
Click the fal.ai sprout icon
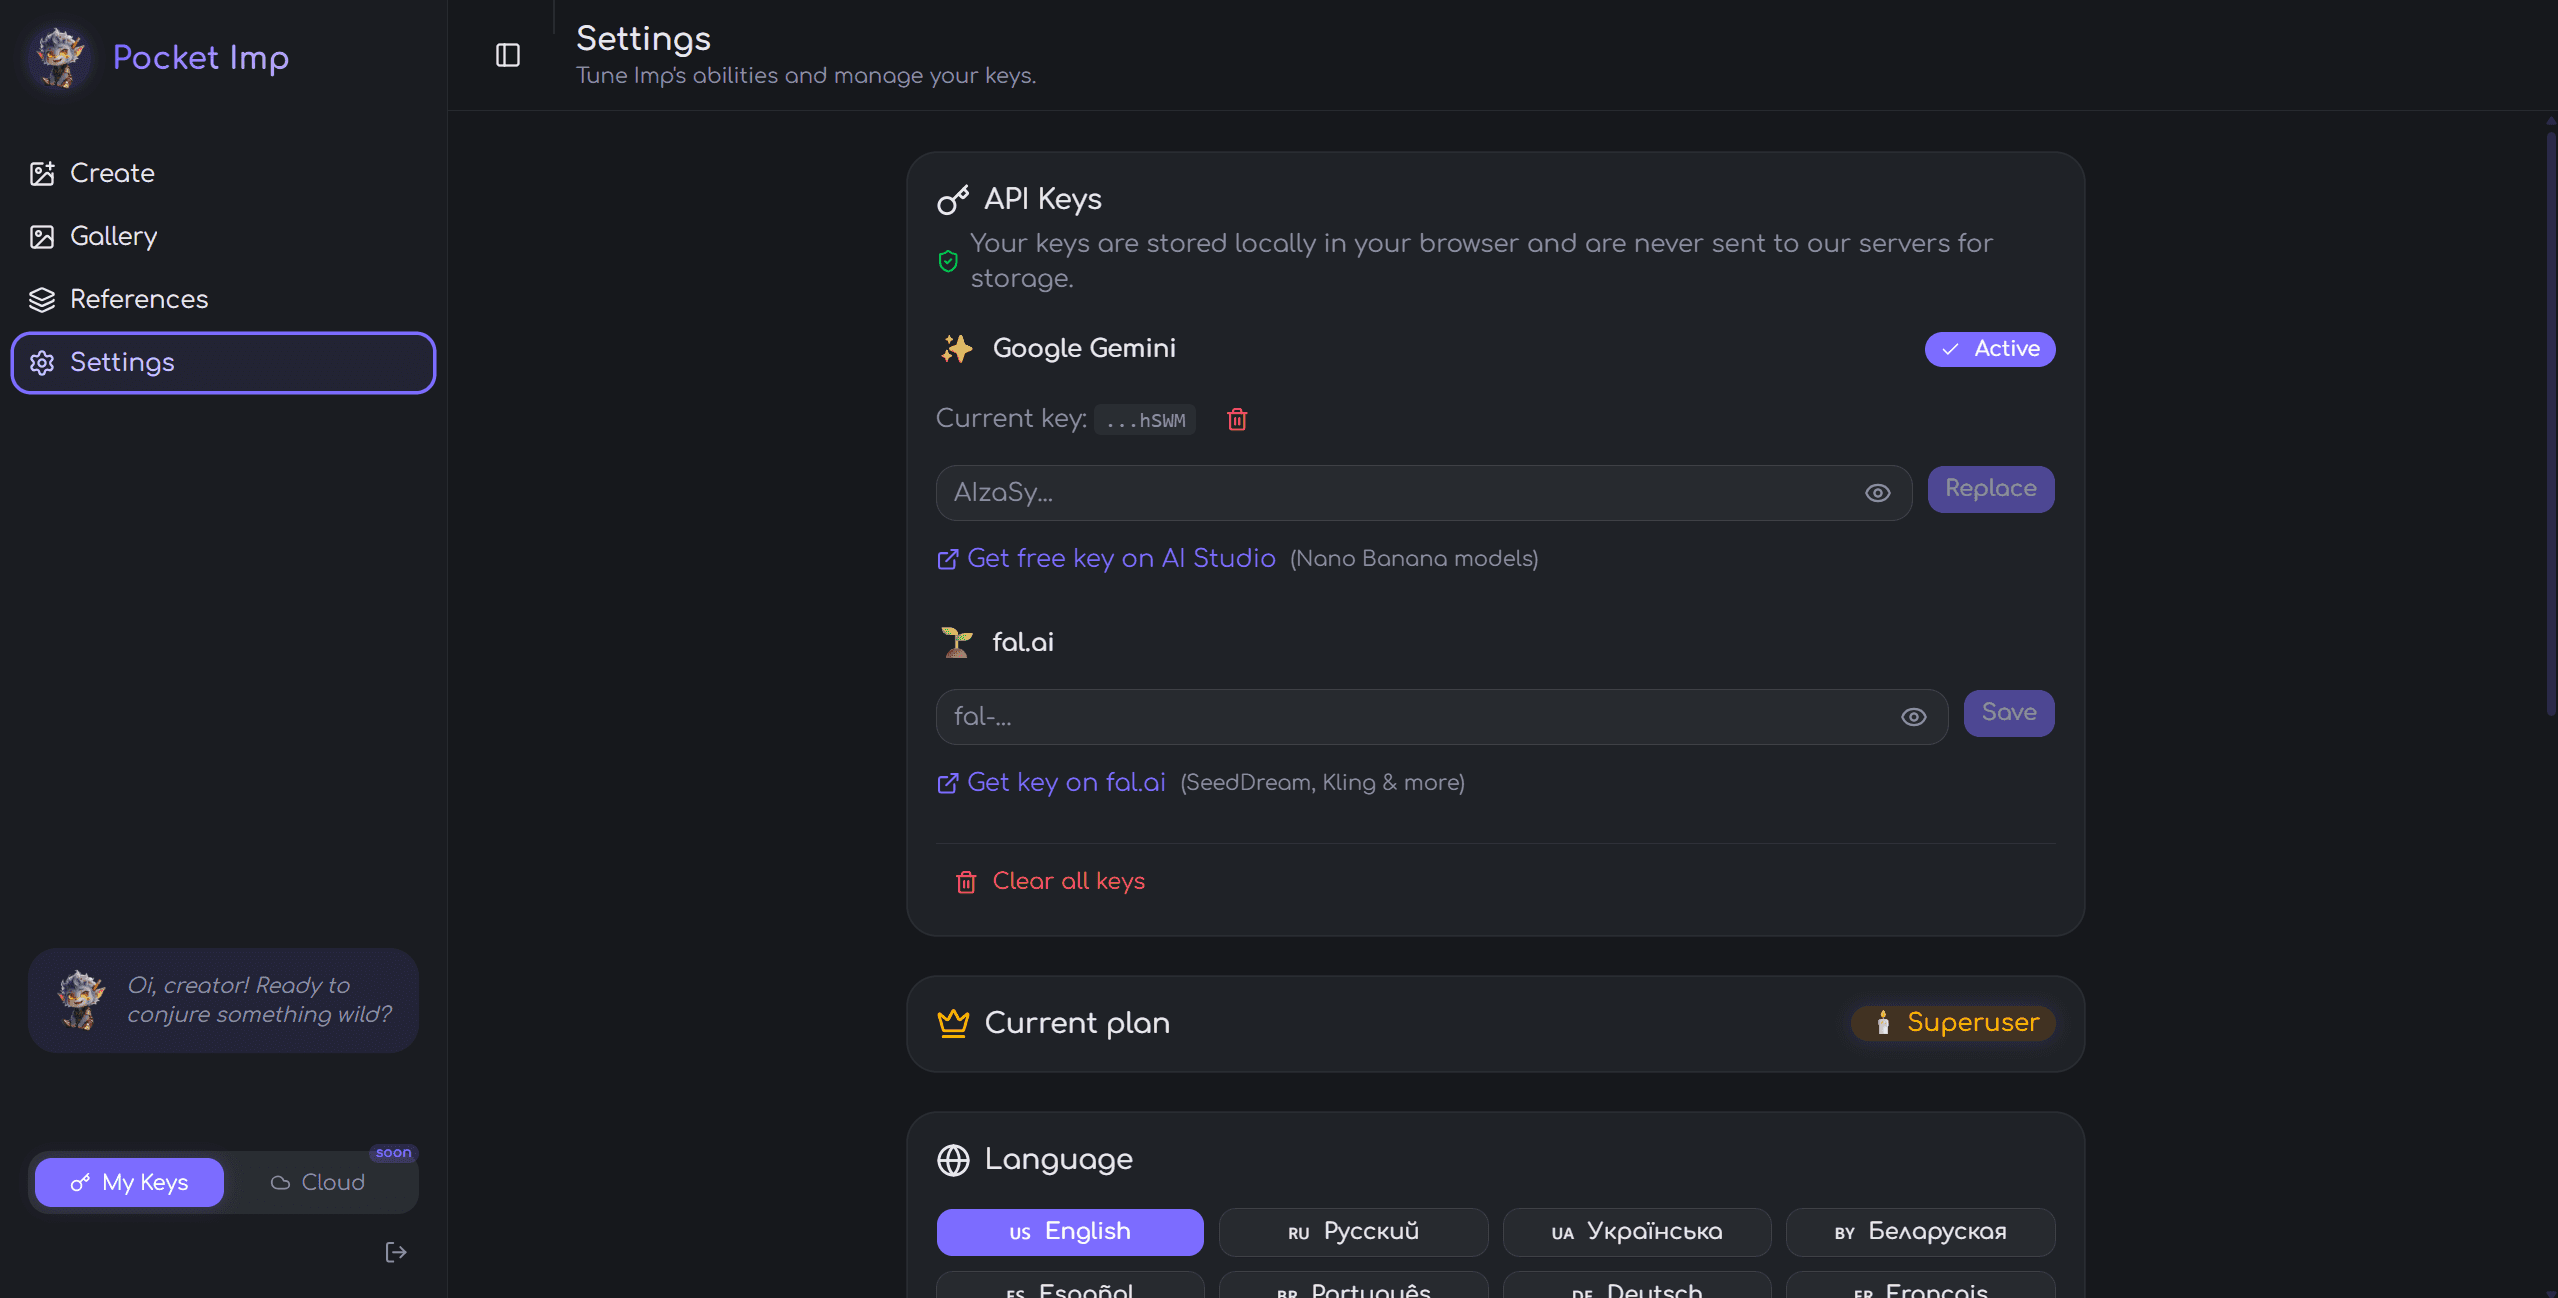tap(956, 642)
